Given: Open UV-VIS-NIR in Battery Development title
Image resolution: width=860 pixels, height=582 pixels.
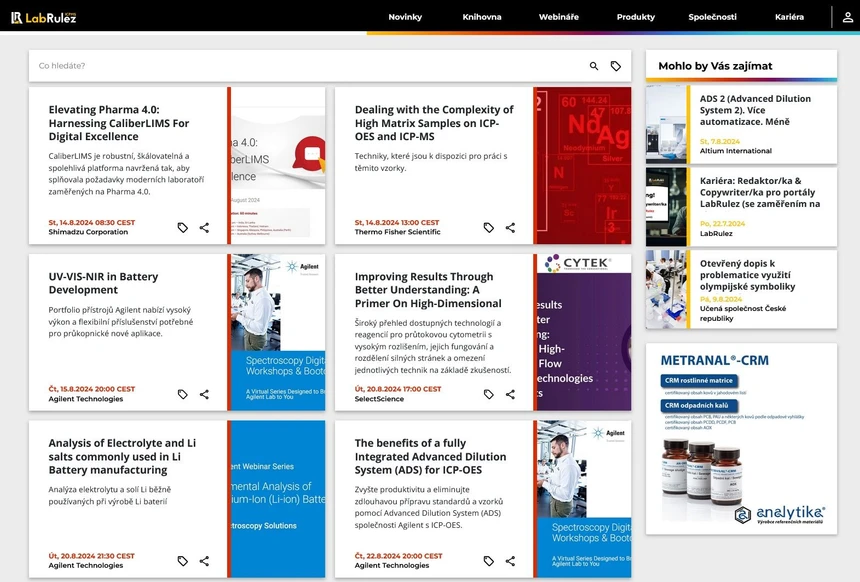Looking at the screenshot, I should [x=103, y=283].
